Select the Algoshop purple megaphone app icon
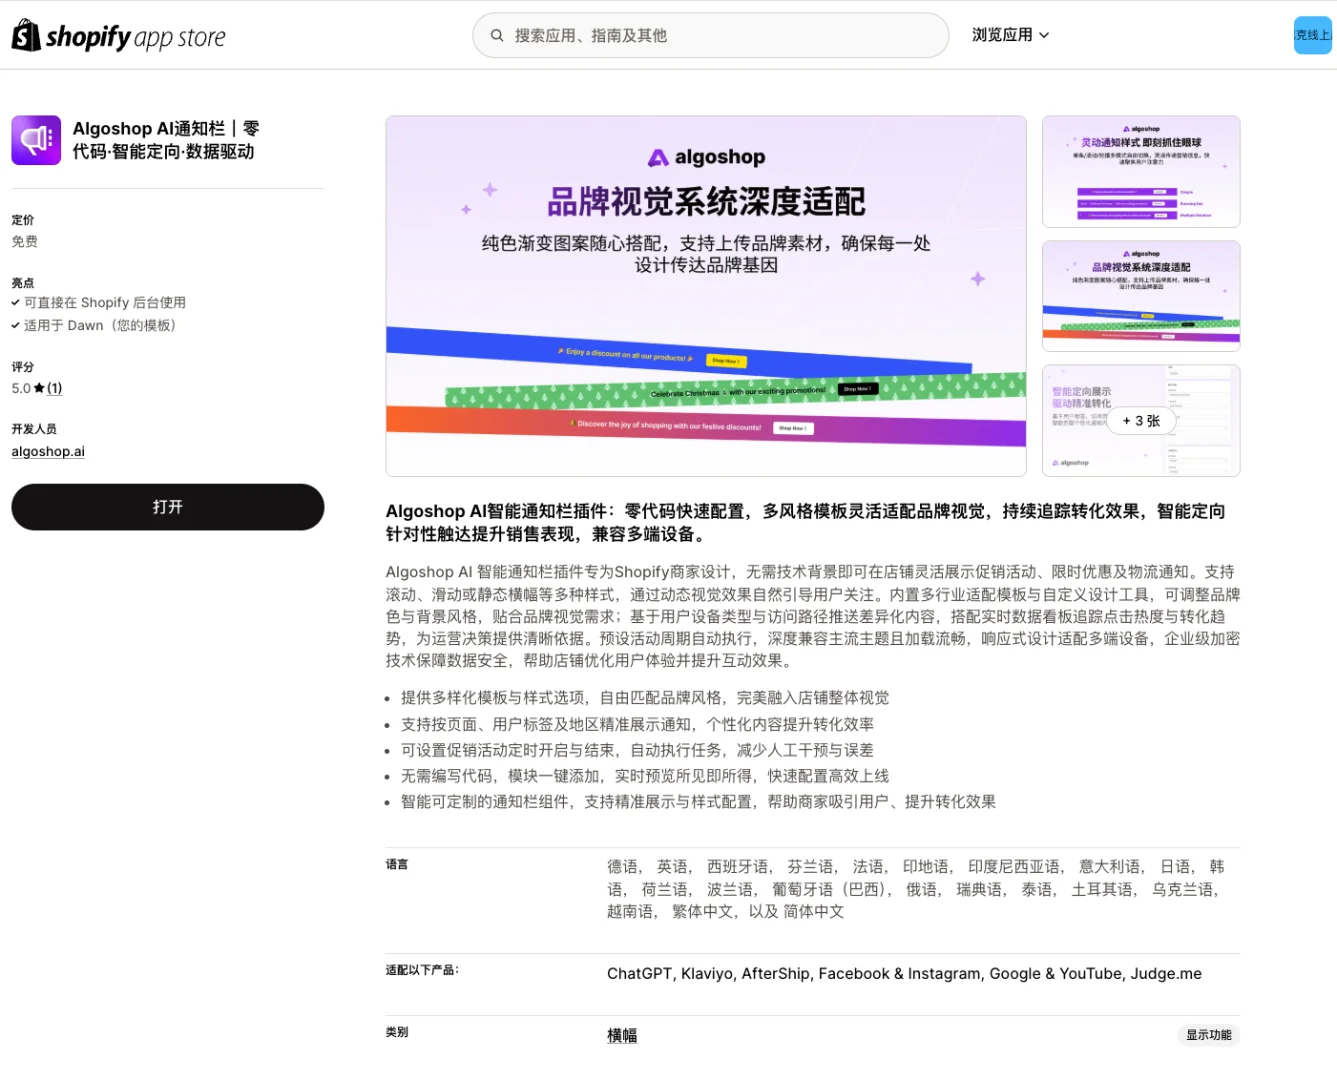This screenshot has height=1080, width=1337. coord(36,140)
